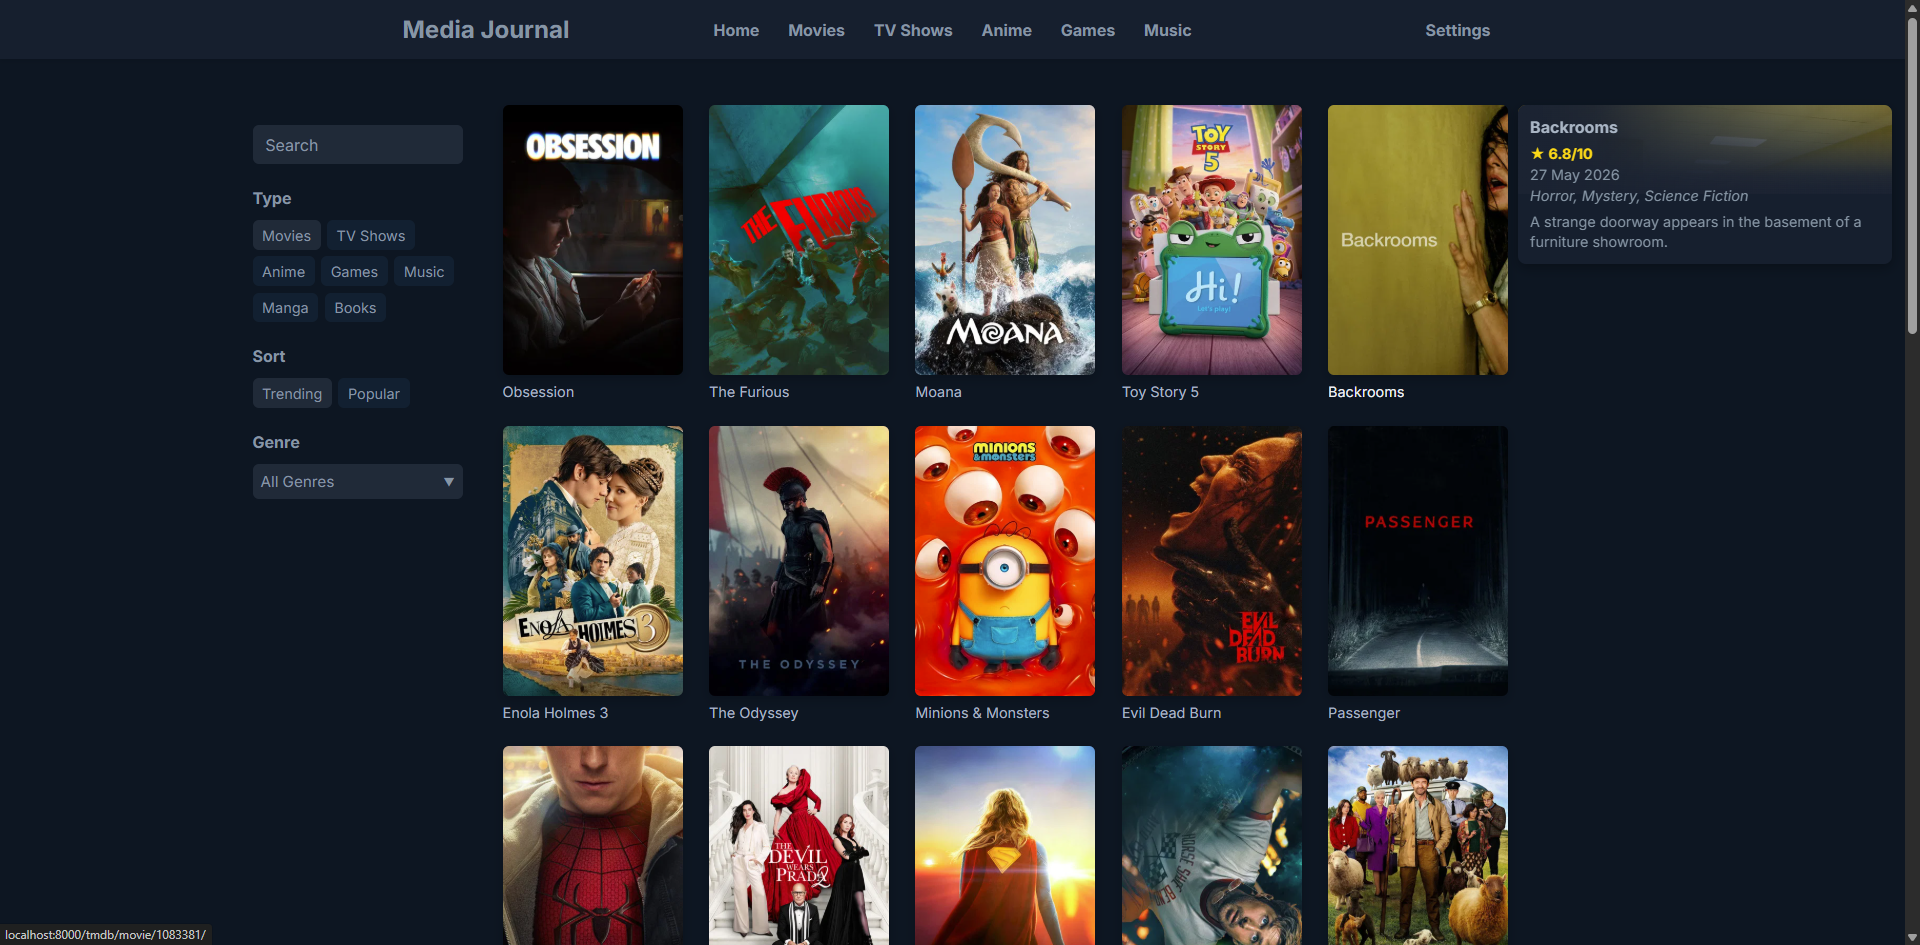Screen dimensions: 1920x945
Task: Toggle the Books type filter
Action: click(355, 308)
